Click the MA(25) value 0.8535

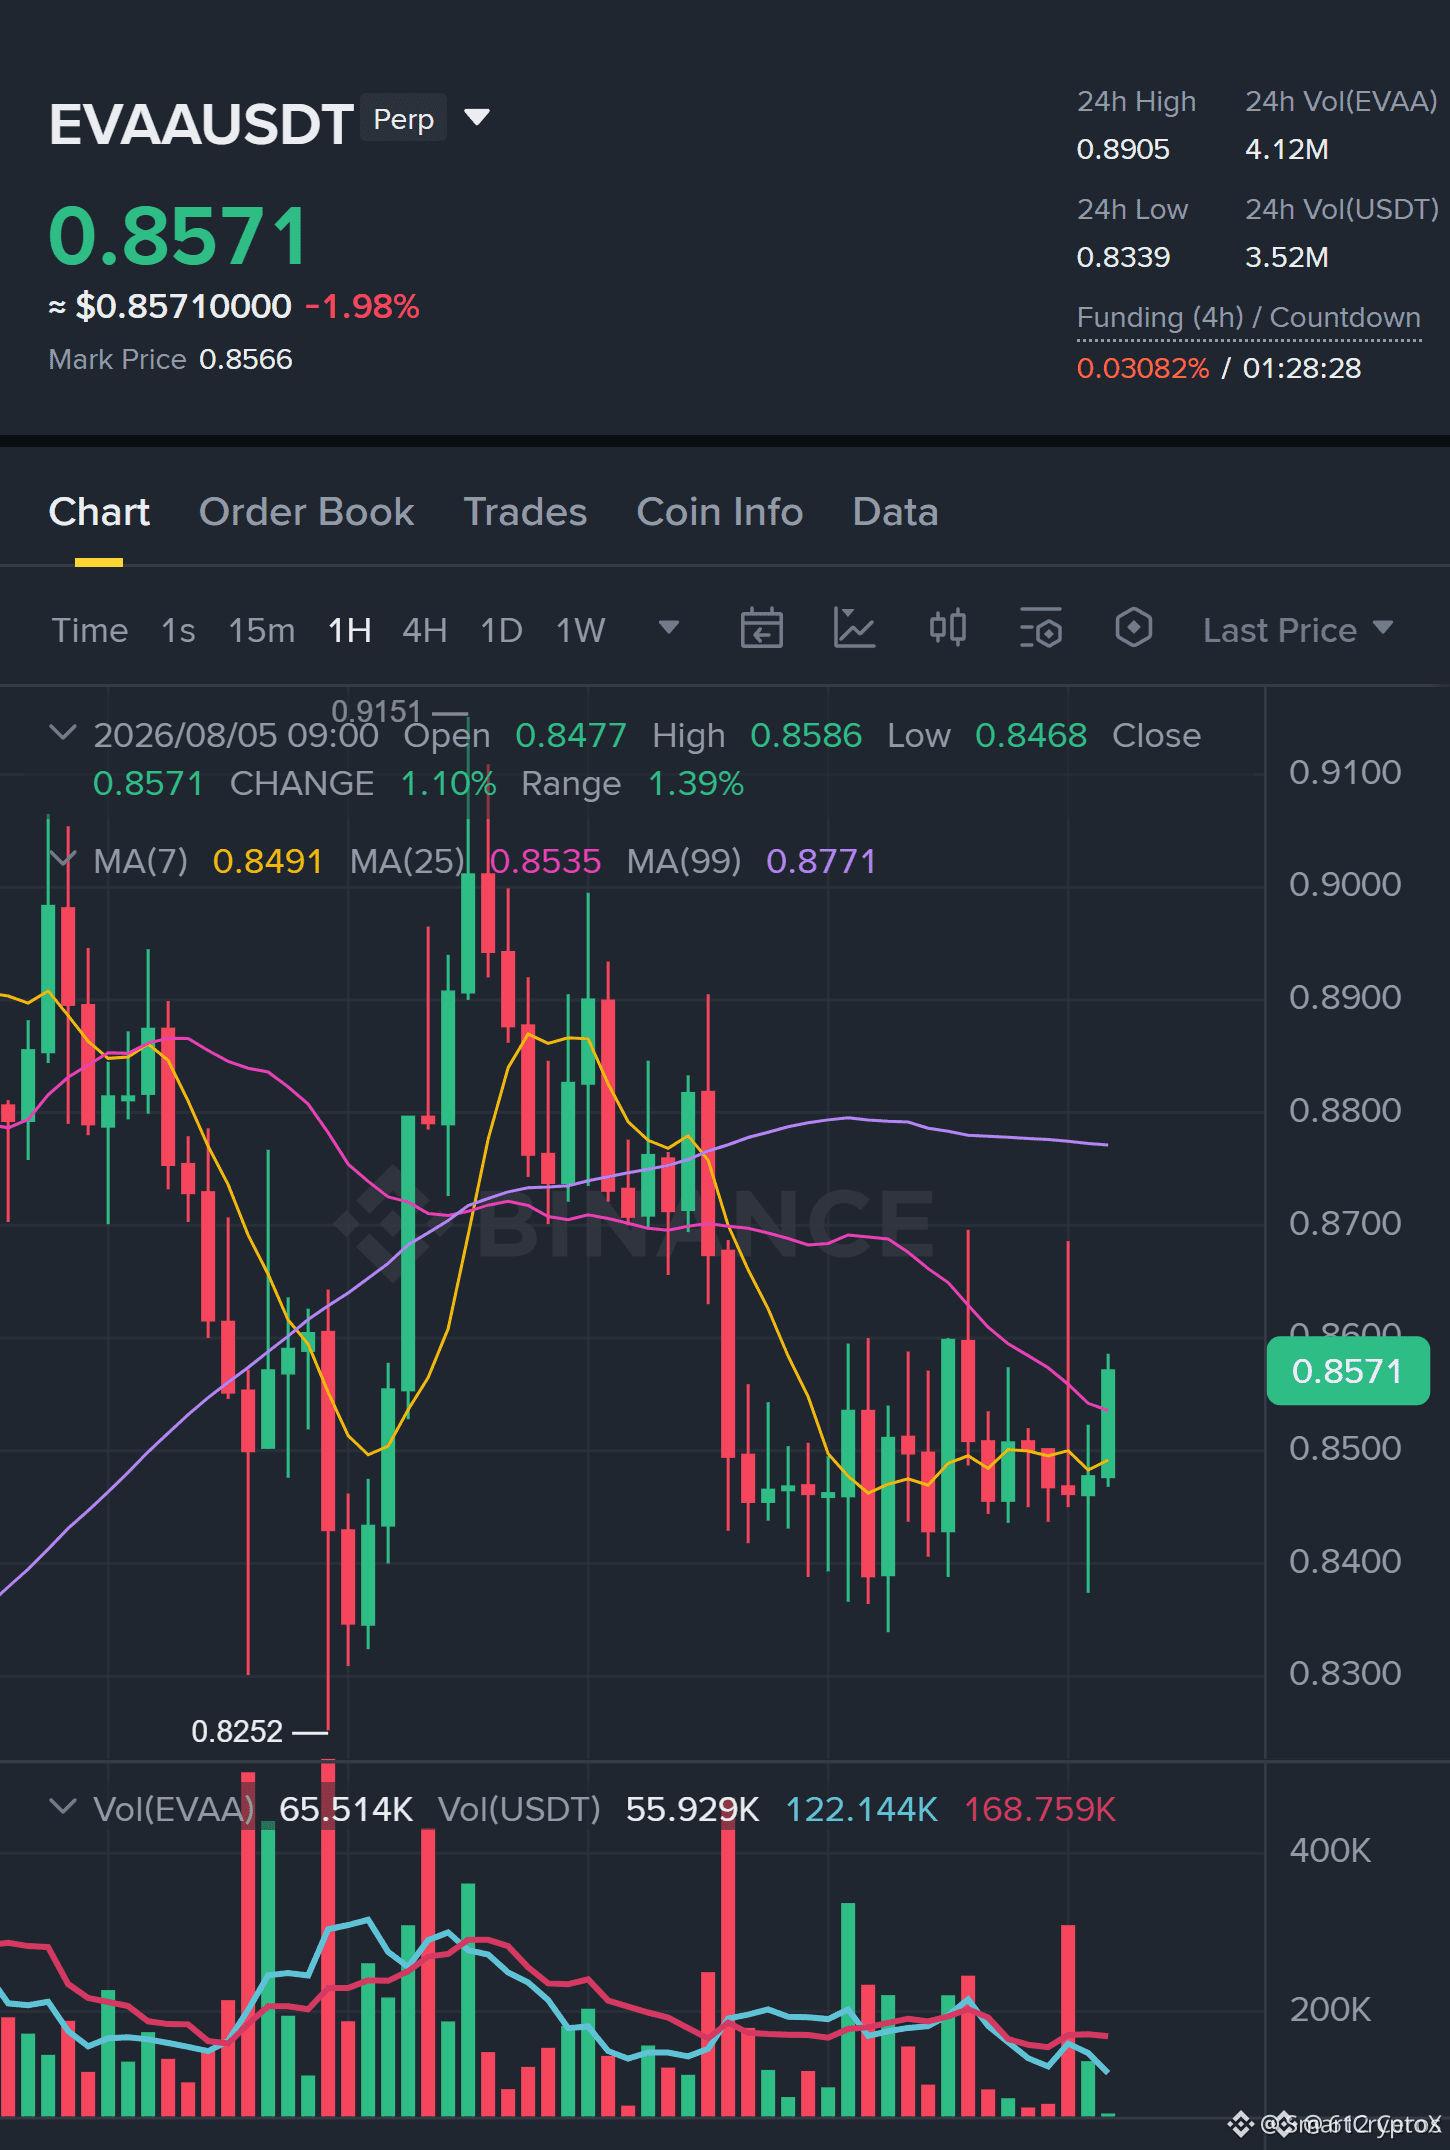545,861
